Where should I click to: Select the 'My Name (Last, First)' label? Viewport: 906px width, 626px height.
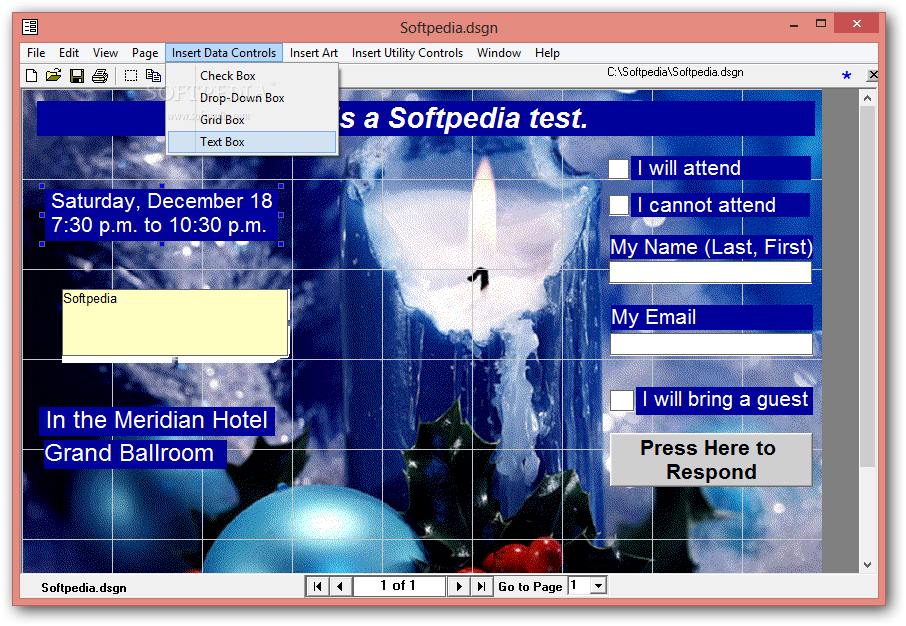(x=711, y=247)
